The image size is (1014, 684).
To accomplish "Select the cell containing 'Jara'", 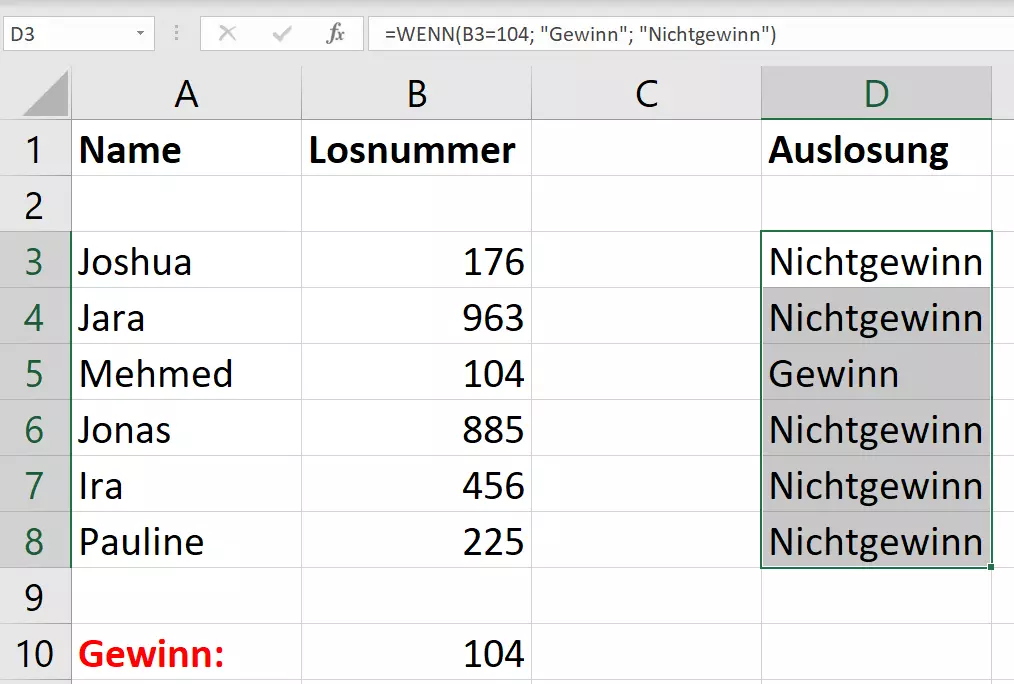I will [186, 317].
